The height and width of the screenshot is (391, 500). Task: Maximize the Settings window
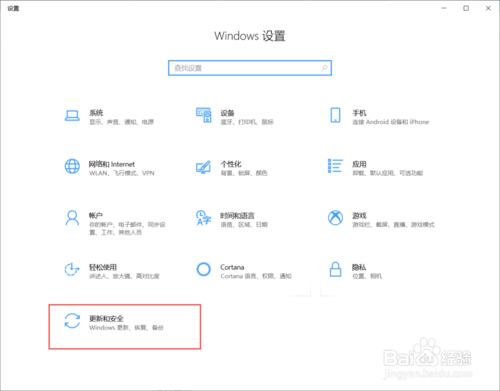[466, 8]
